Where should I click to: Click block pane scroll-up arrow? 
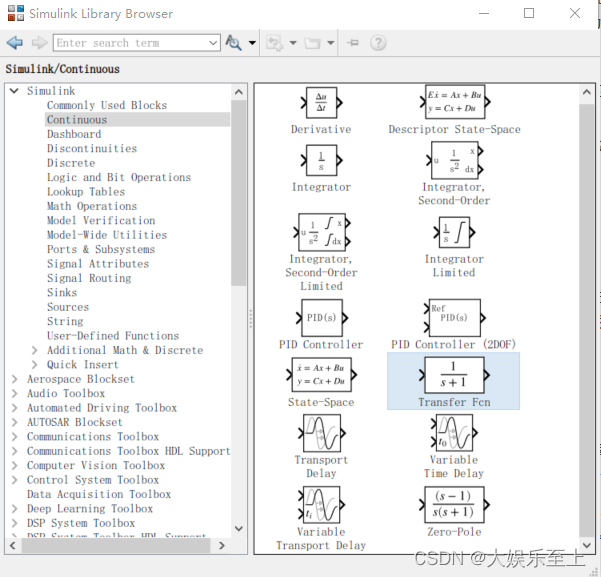coord(586,92)
